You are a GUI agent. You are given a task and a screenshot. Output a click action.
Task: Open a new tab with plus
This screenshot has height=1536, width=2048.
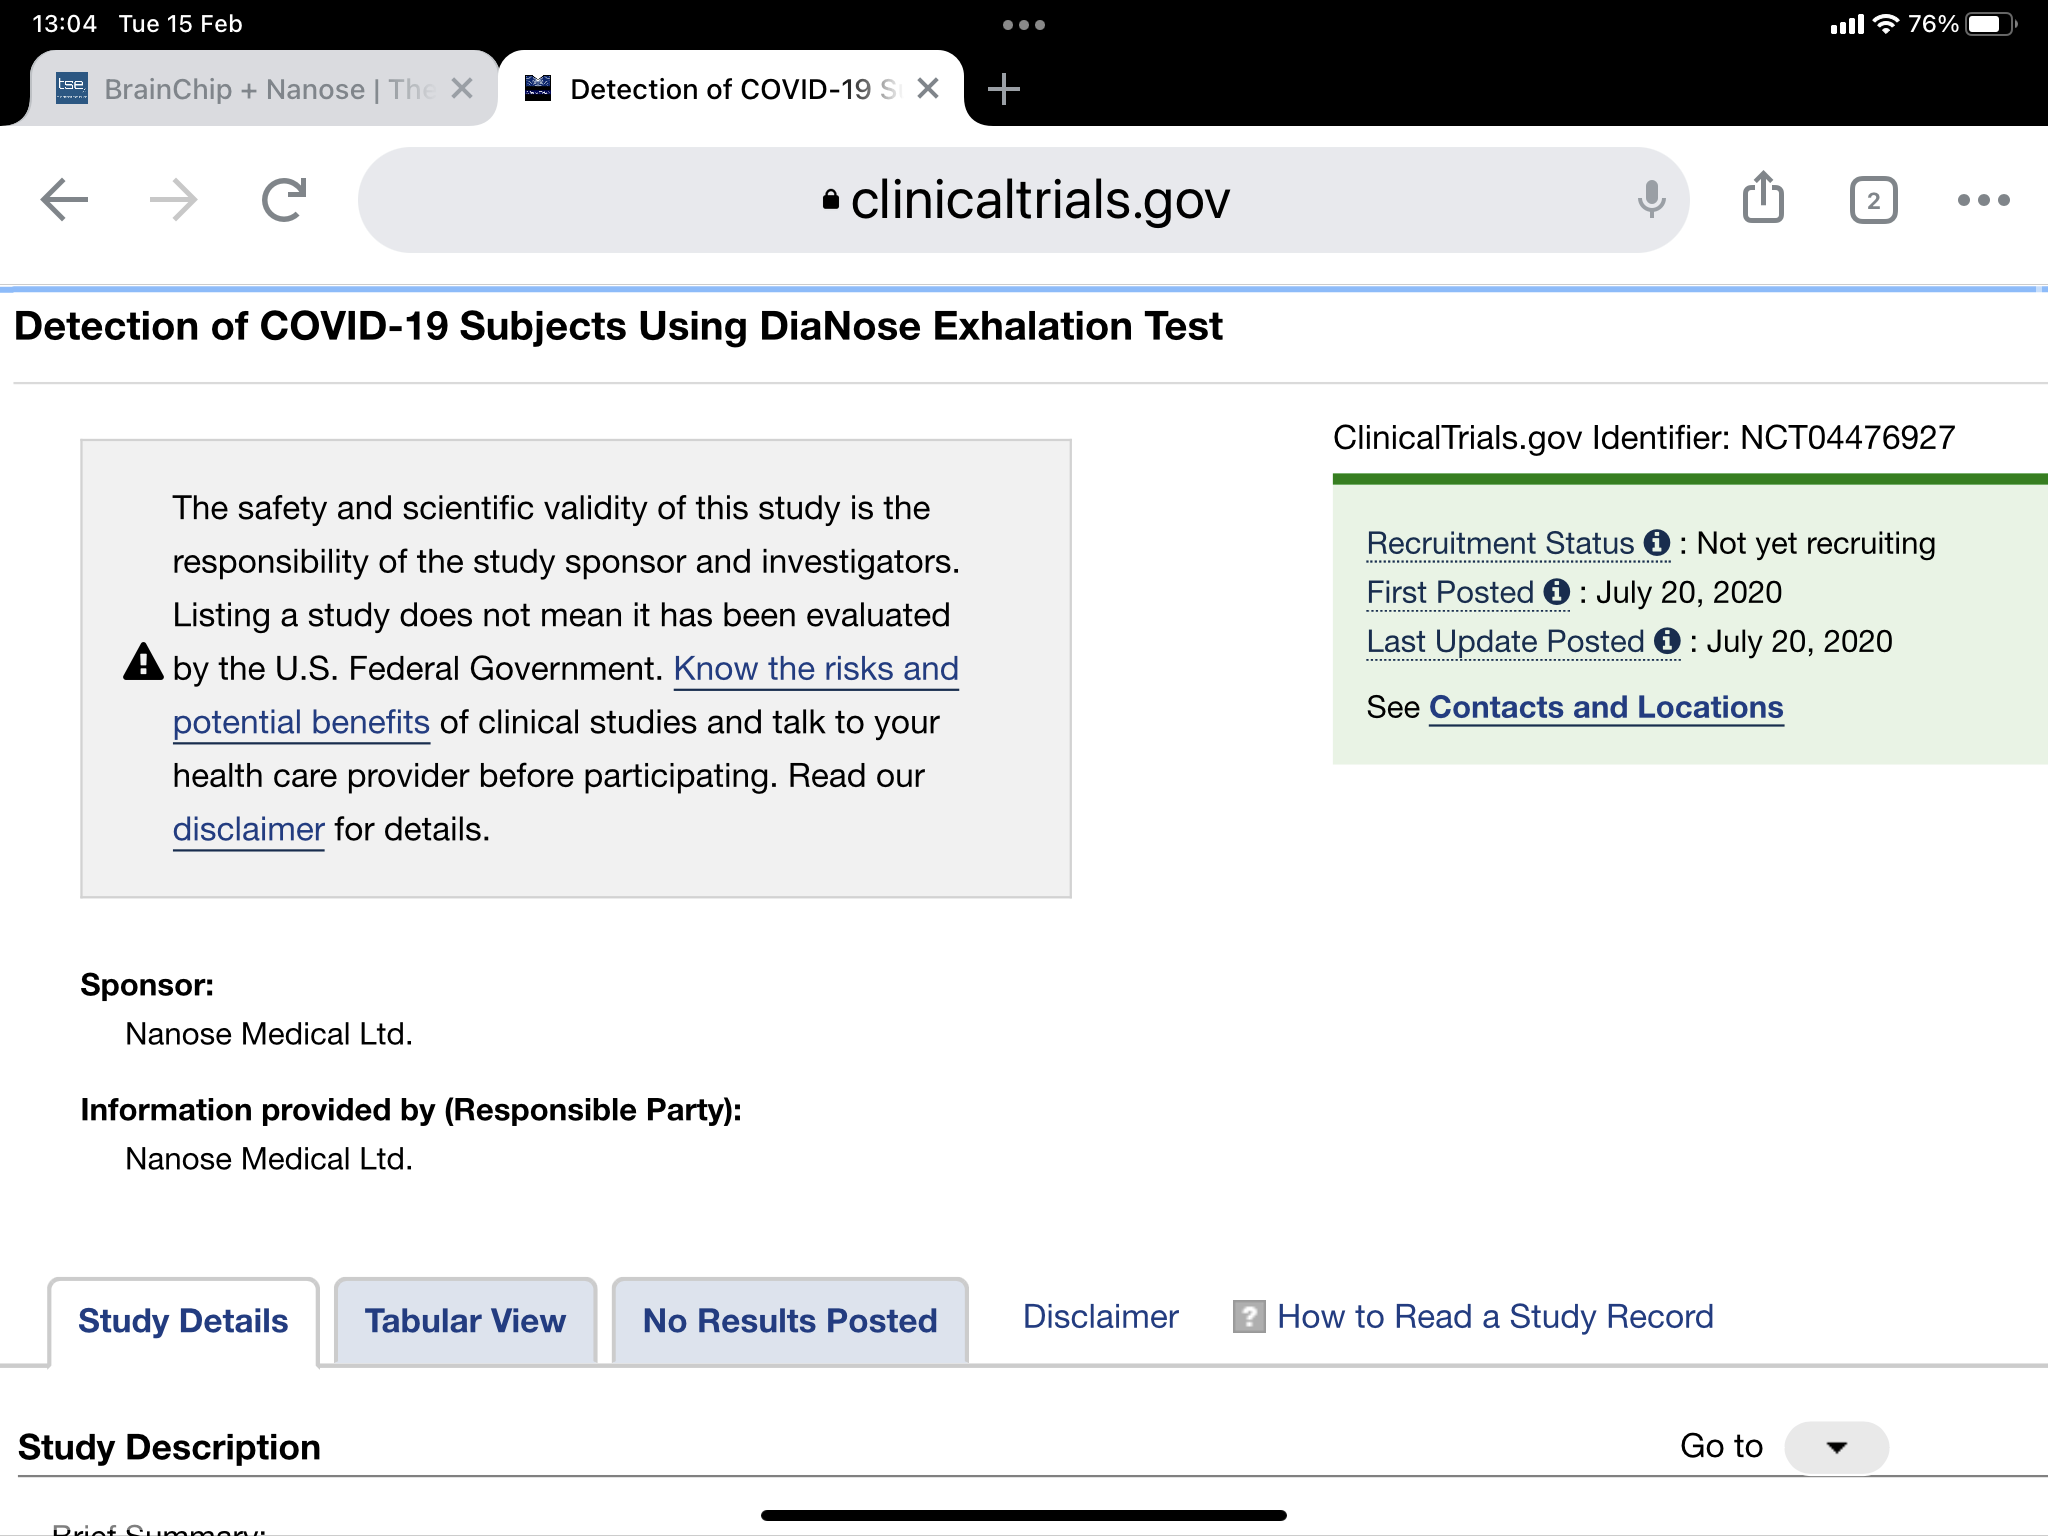(x=1003, y=89)
